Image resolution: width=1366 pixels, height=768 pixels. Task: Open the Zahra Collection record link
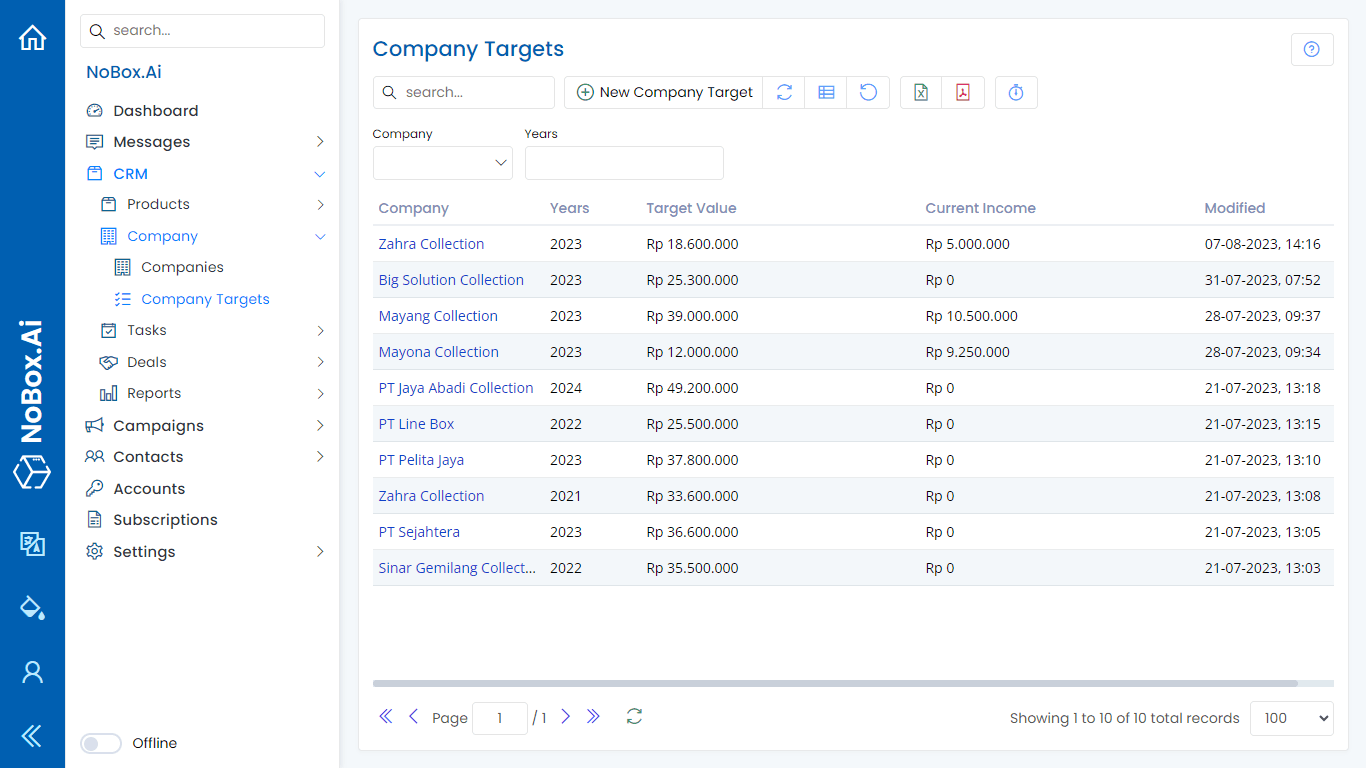click(x=431, y=243)
